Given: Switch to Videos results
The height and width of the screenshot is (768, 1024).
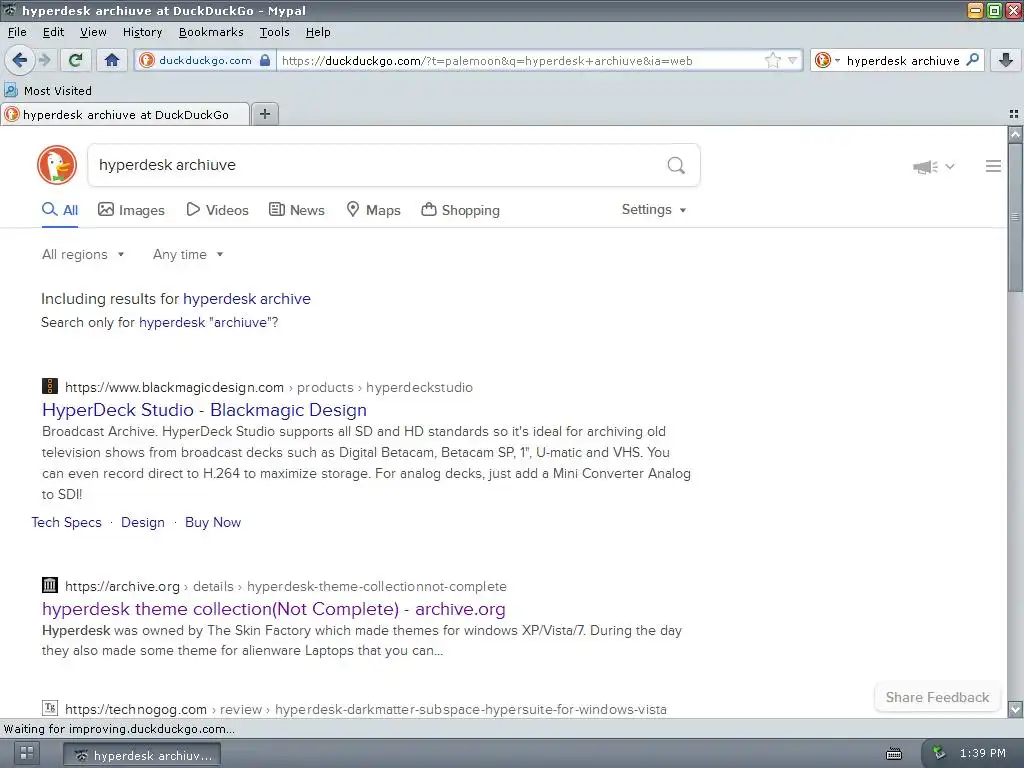Looking at the screenshot, I should click(217, 210).
